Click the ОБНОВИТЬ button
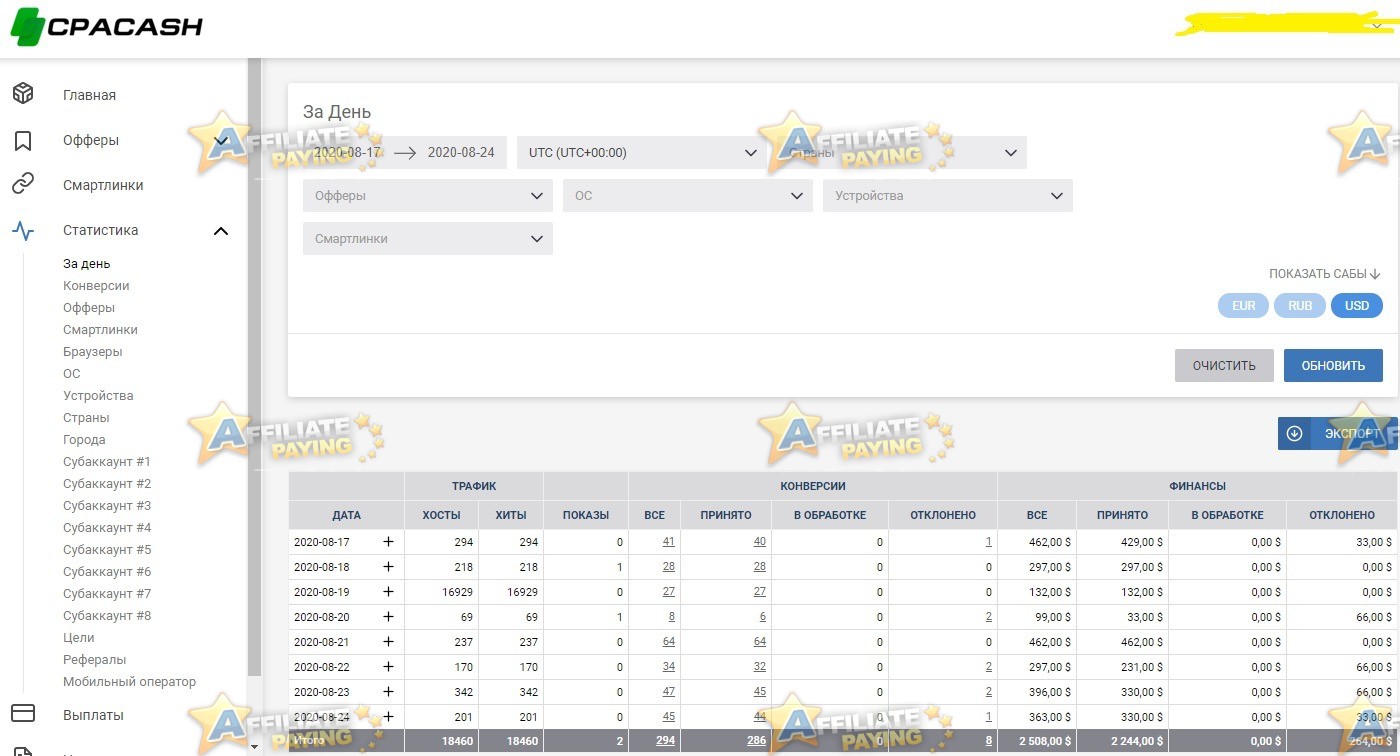 pos(1333,365)
